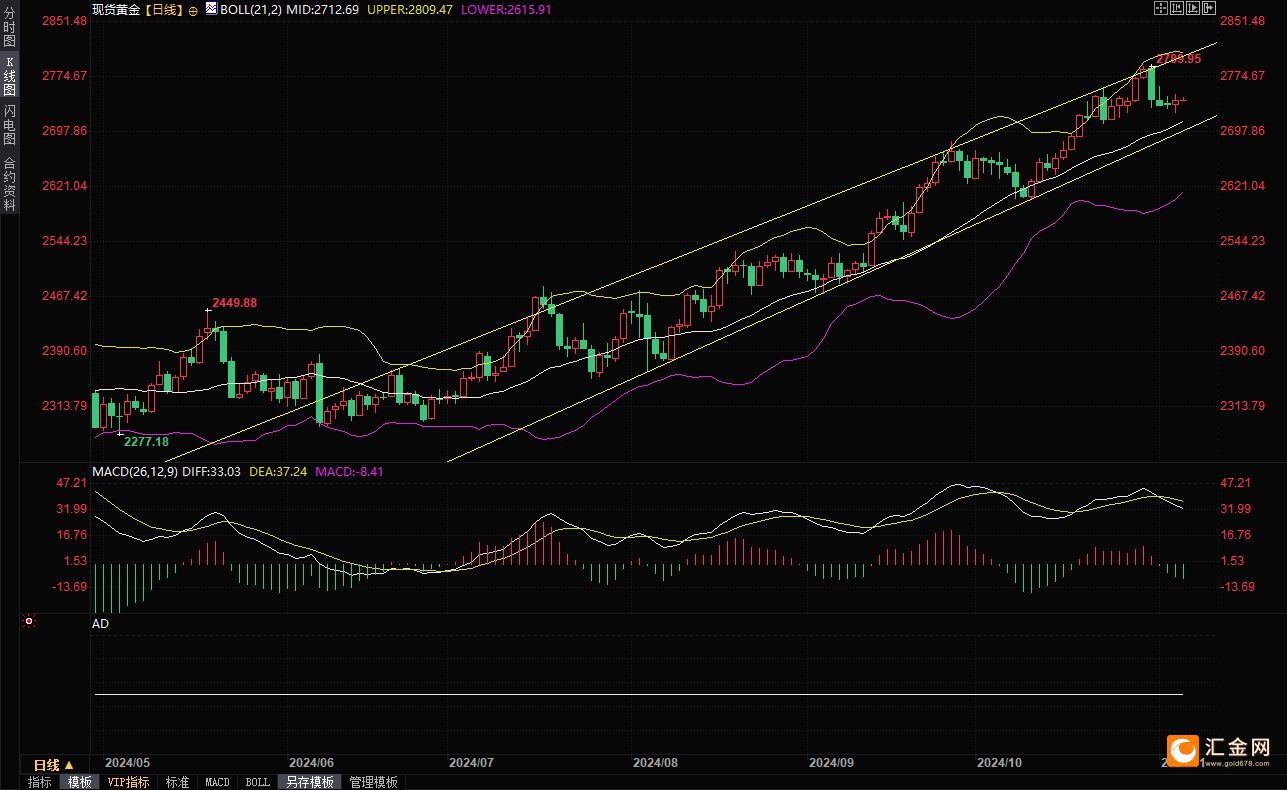Click the BOLL indicator chart icon
Image resolution: width=1287 pixels, height=790 pixels.
(x=211, y=9)
